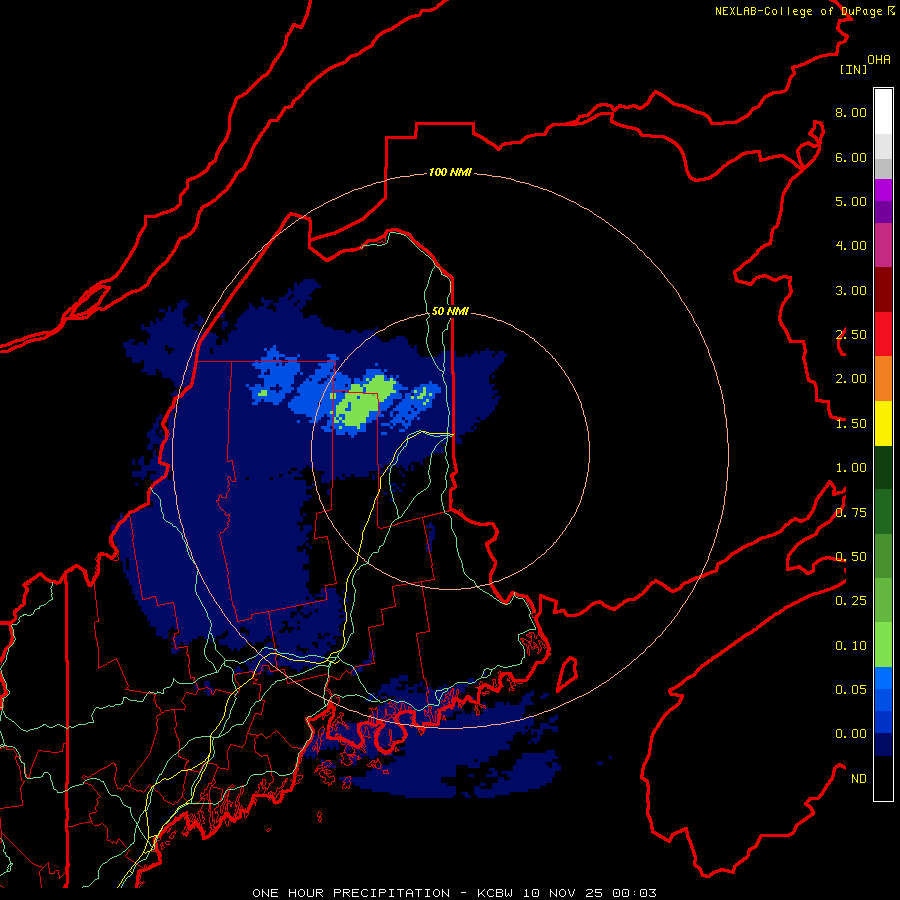Select the magenta legend swatch near 5.00
The height and width of the screenshot is (900, 900).
tap(883, 190)
